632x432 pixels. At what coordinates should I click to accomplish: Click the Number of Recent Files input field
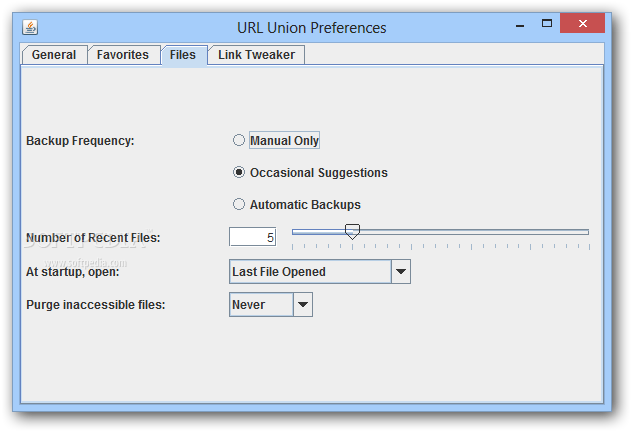pos(252,237)
